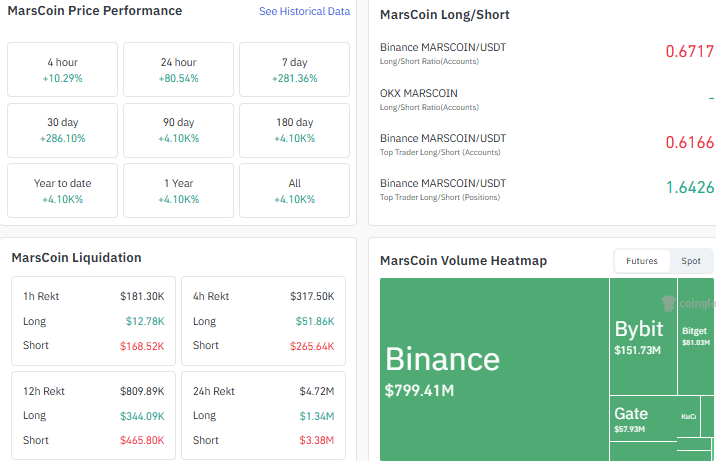
Task: Click the 0.6166 top trader accounts ratio
Action: (x=689, y=142)
